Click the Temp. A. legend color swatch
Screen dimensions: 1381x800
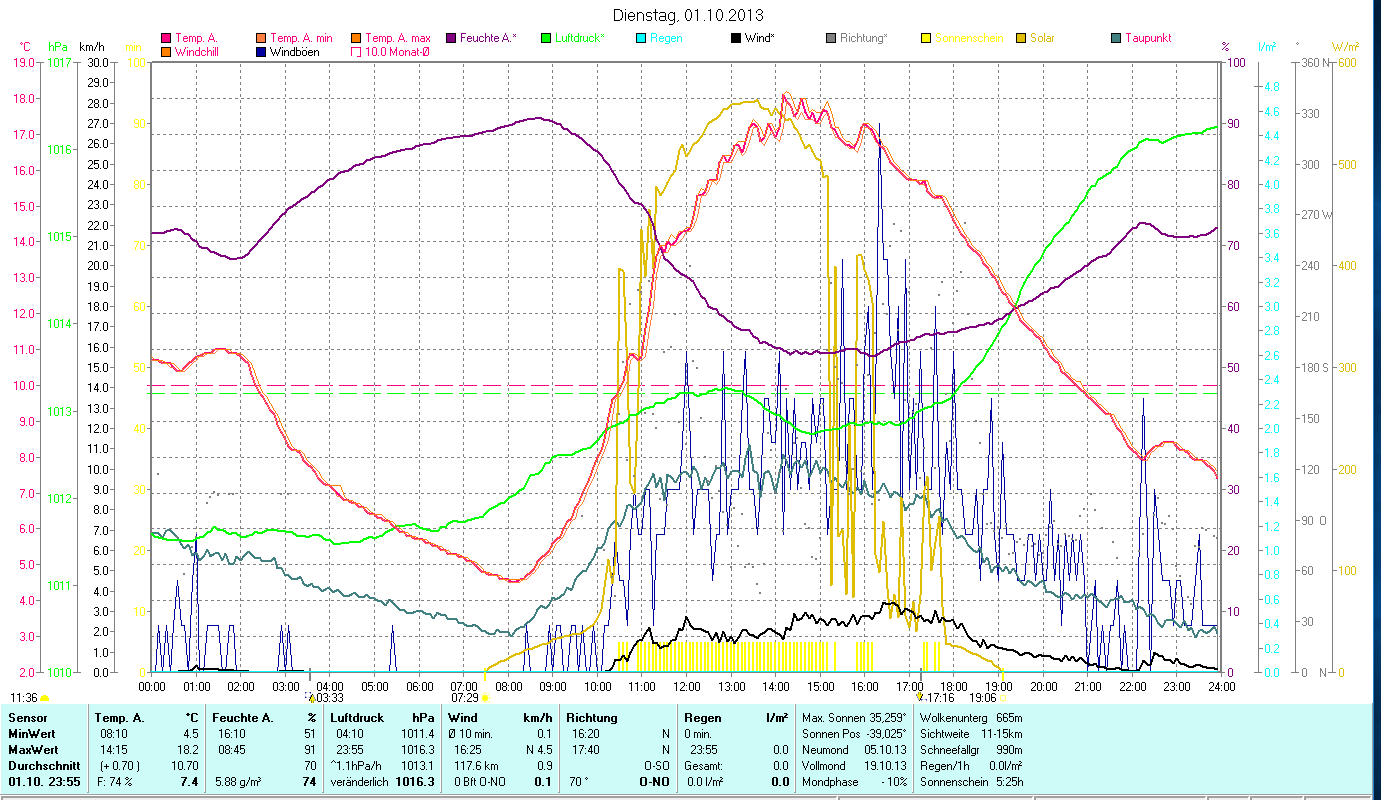tap(166, 38)
